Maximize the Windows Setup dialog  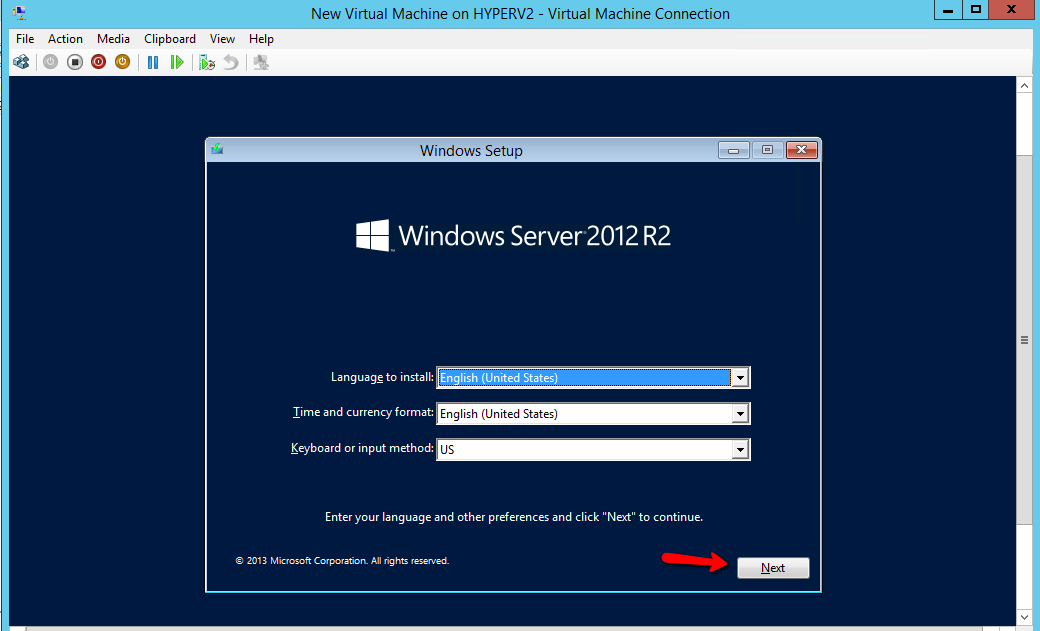point(767,150)
